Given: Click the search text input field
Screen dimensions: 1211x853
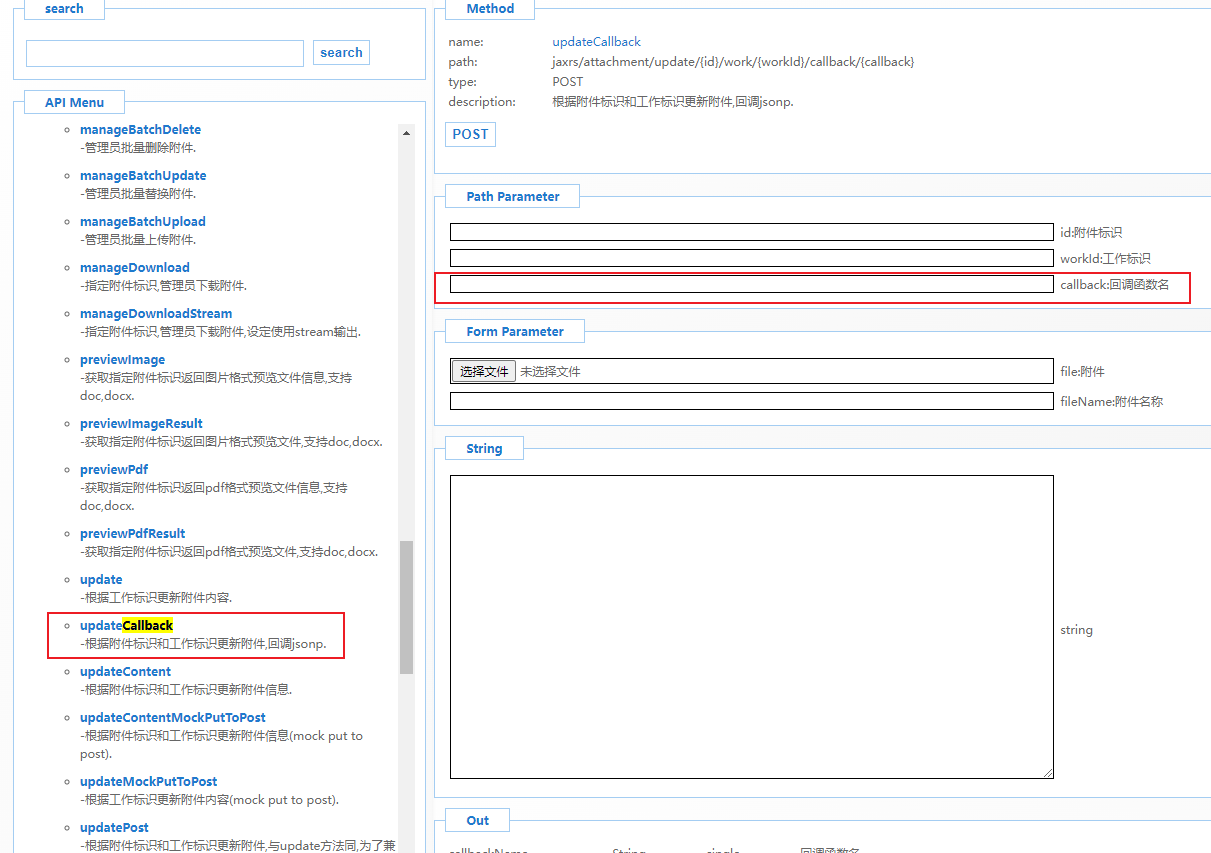Looking at the screenshot, I should pos(165,53).
